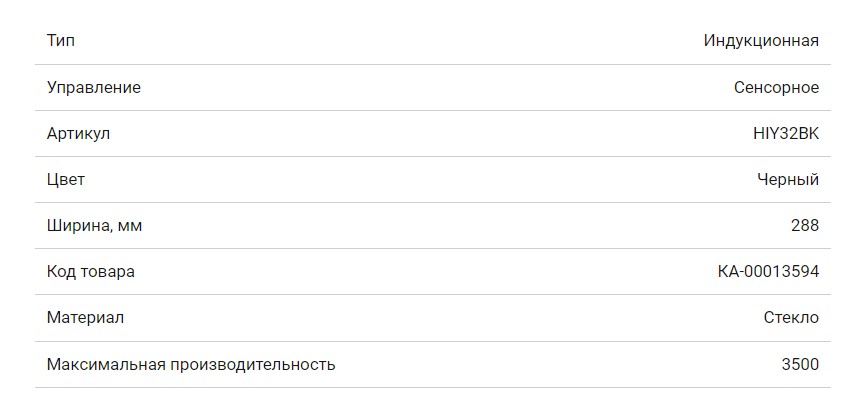
Task: Select the Индукционная value text
Action: pyautogui.click(x=761, y=41)
